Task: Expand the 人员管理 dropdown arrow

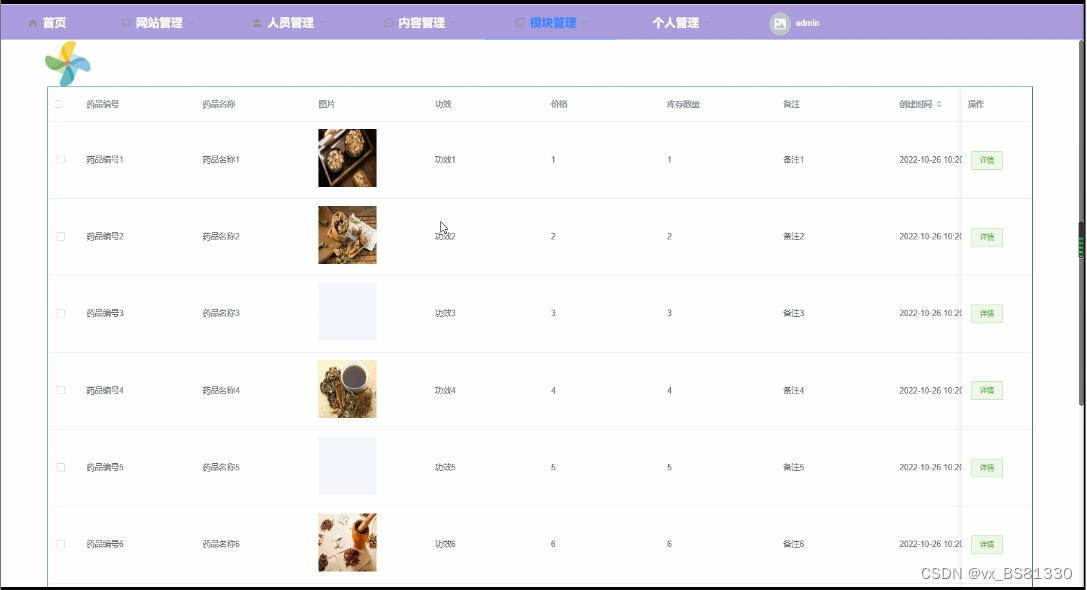Action: click(x=322, y=23)
